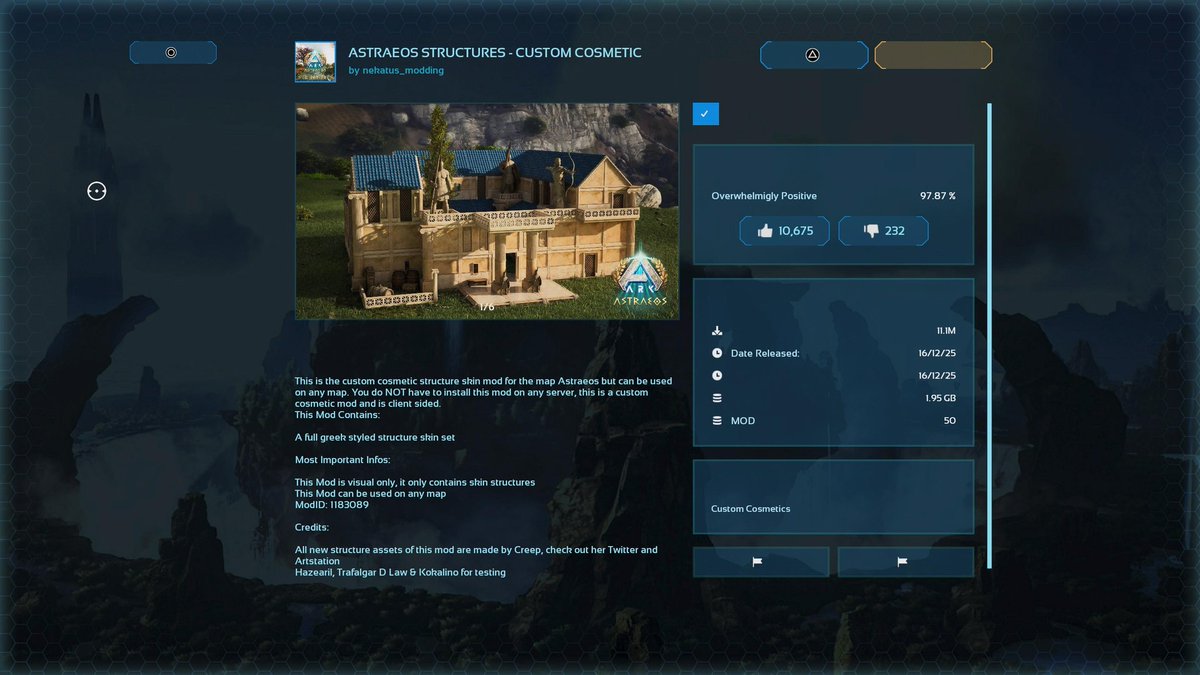
Task: Click the MOD count value 50
Action: [x=950, y=421]
